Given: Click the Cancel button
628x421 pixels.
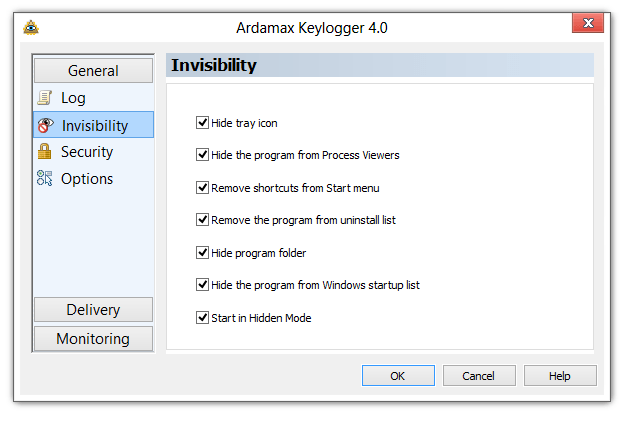Looking at the screenshot, I should (x=479, y=376).
